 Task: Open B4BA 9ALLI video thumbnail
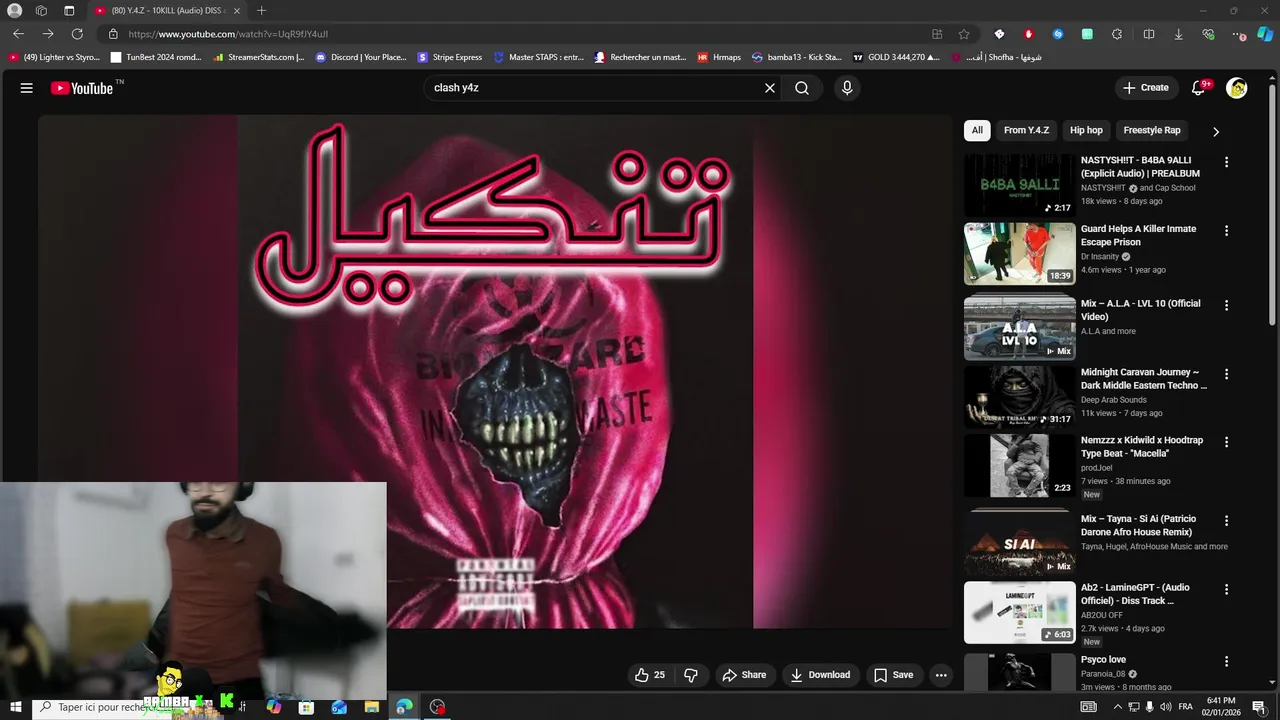click(1020, 185)
